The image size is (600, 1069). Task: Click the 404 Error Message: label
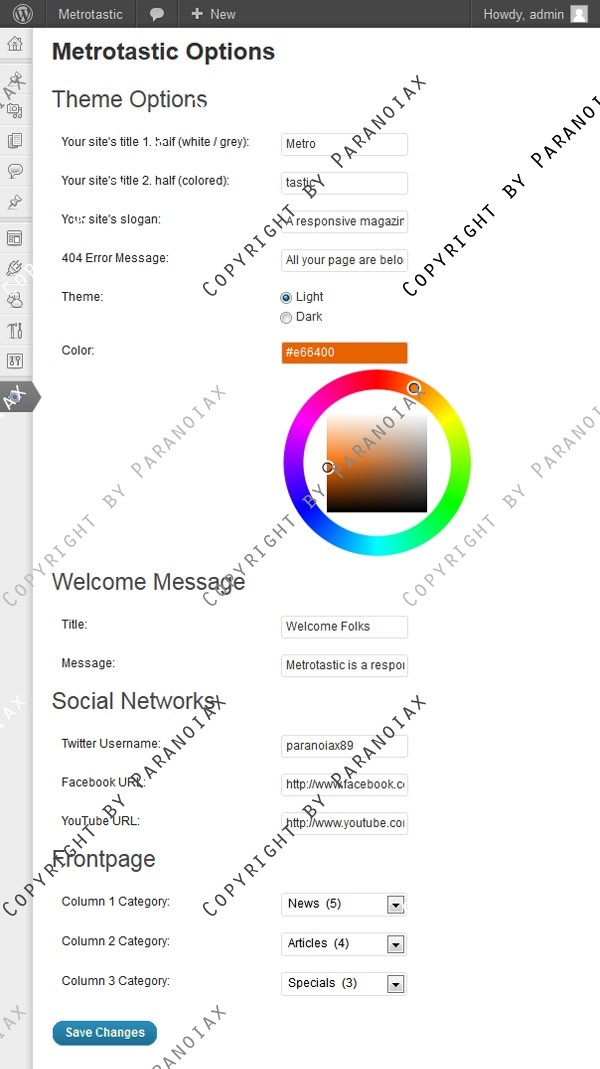click(x=115, y=258)
